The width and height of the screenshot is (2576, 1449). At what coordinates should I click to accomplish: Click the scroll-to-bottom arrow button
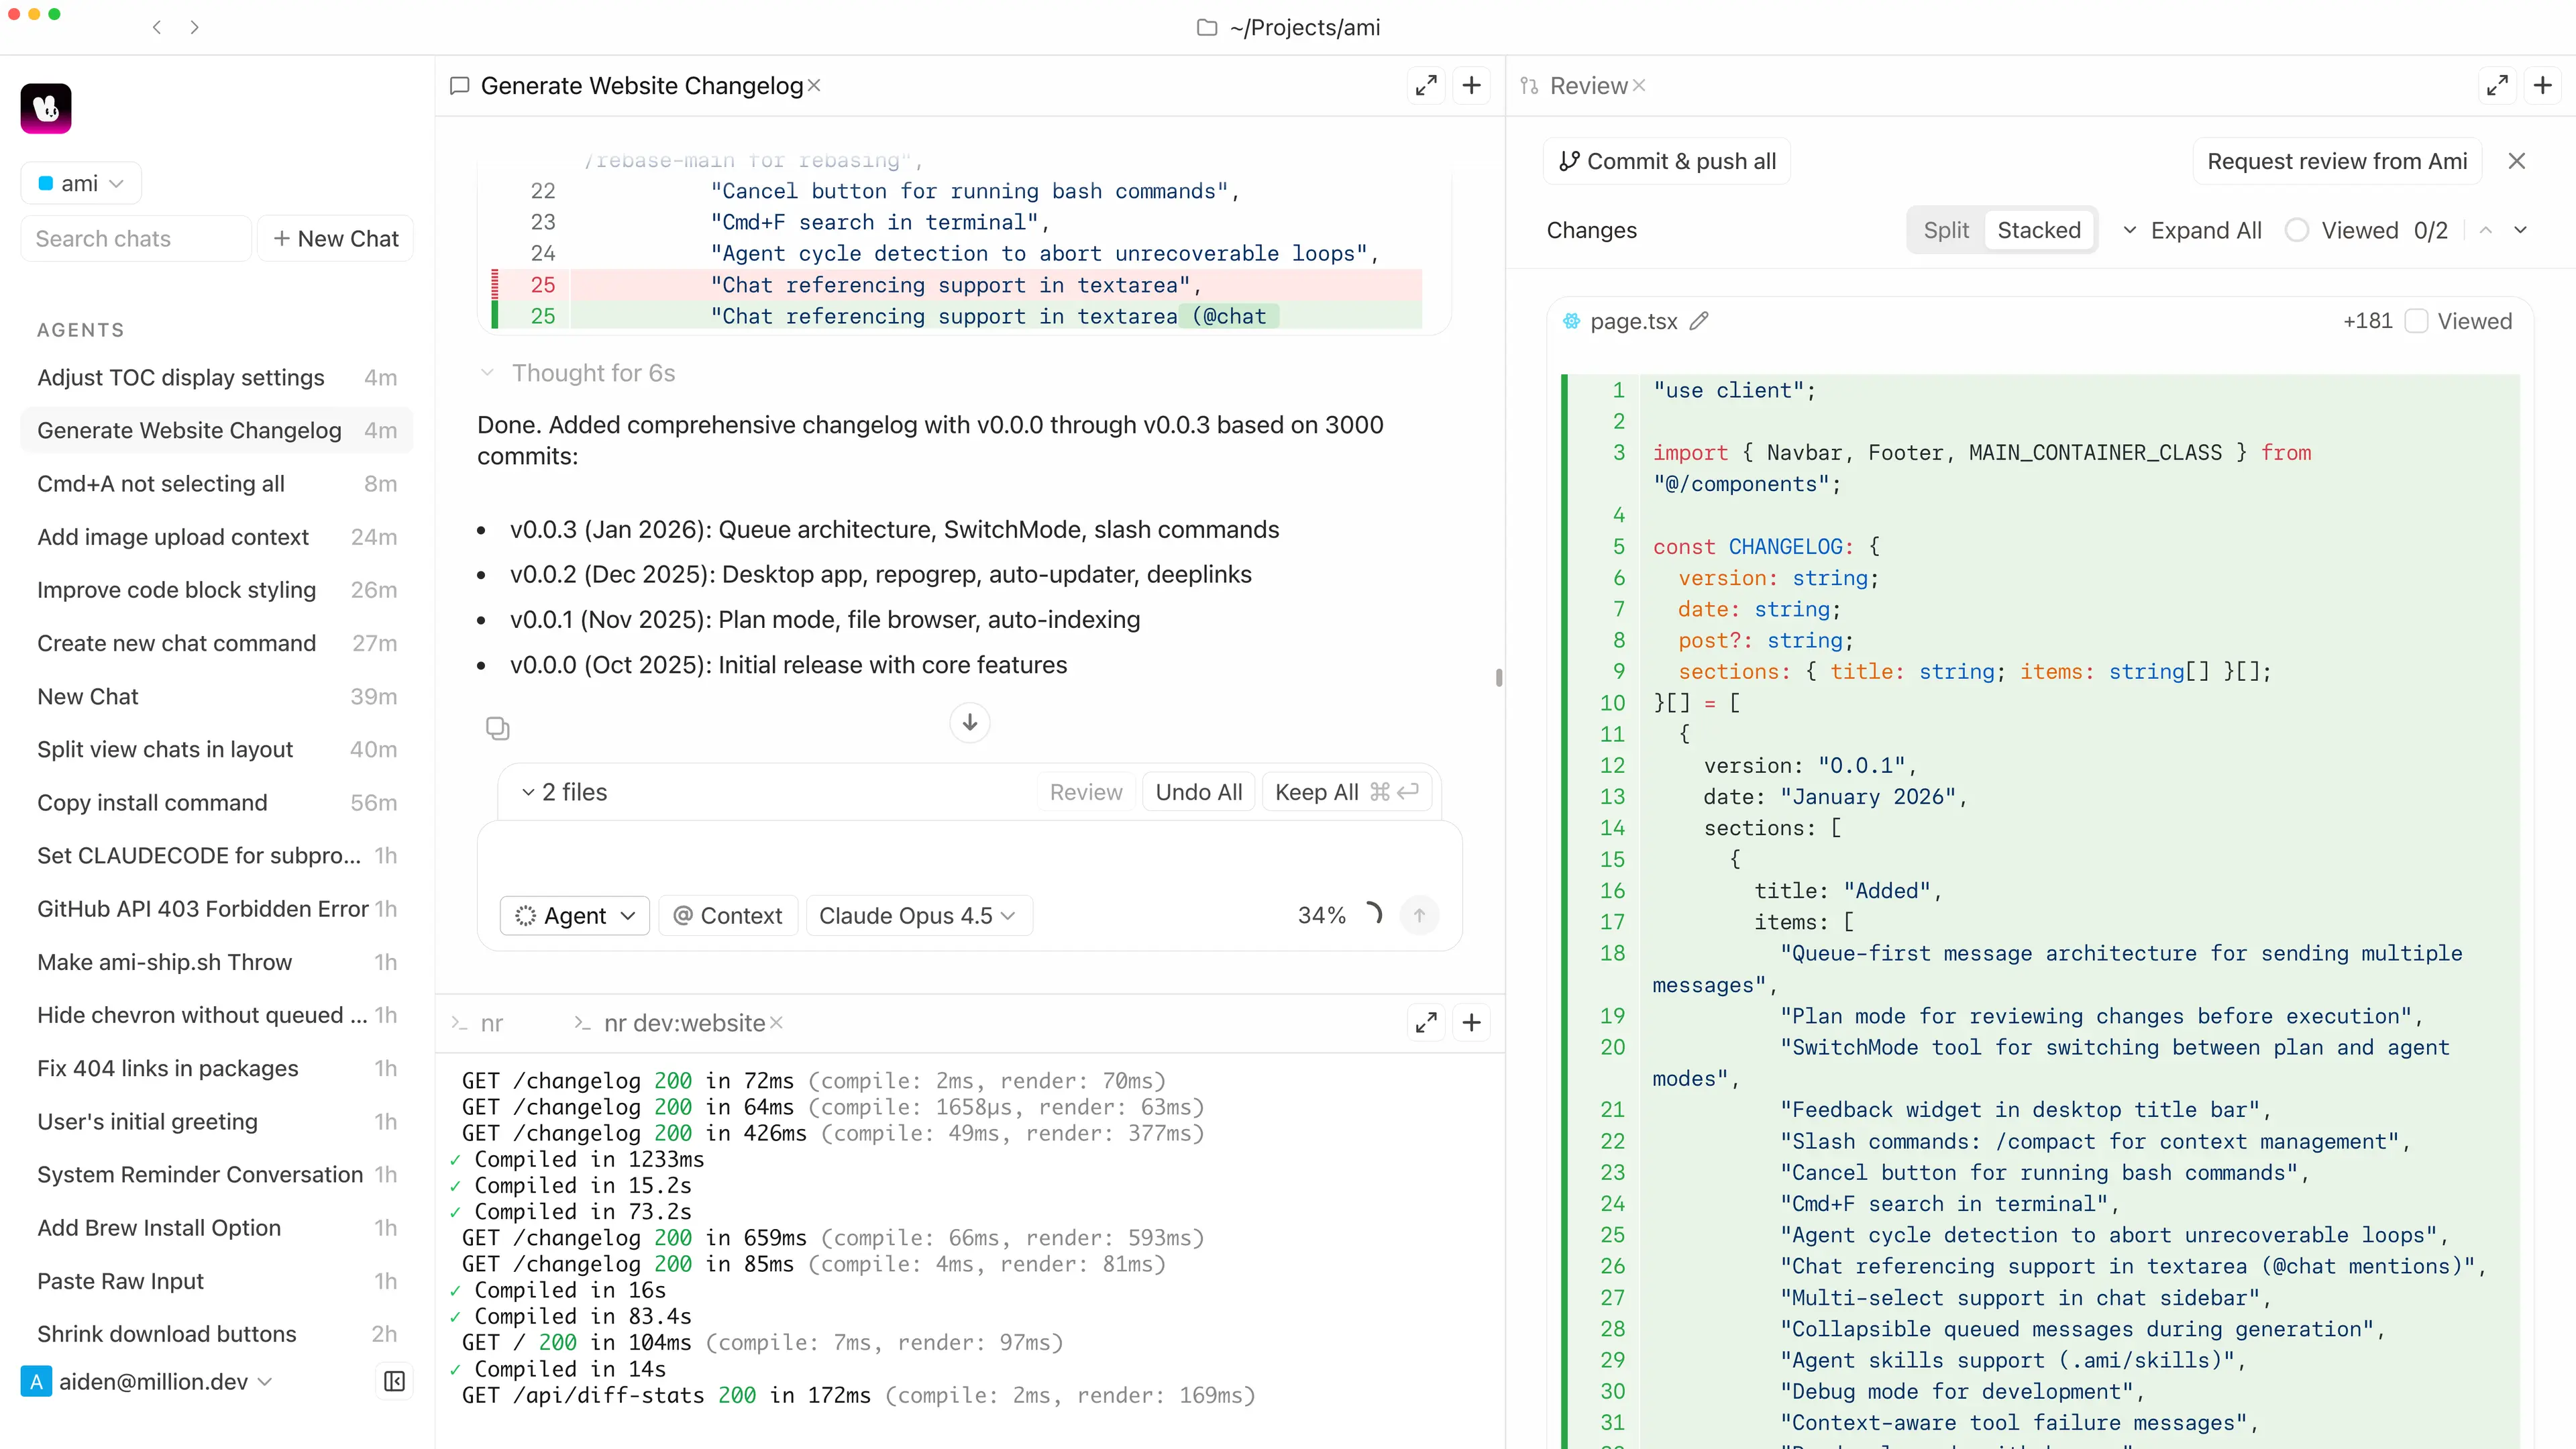point(969,722)
